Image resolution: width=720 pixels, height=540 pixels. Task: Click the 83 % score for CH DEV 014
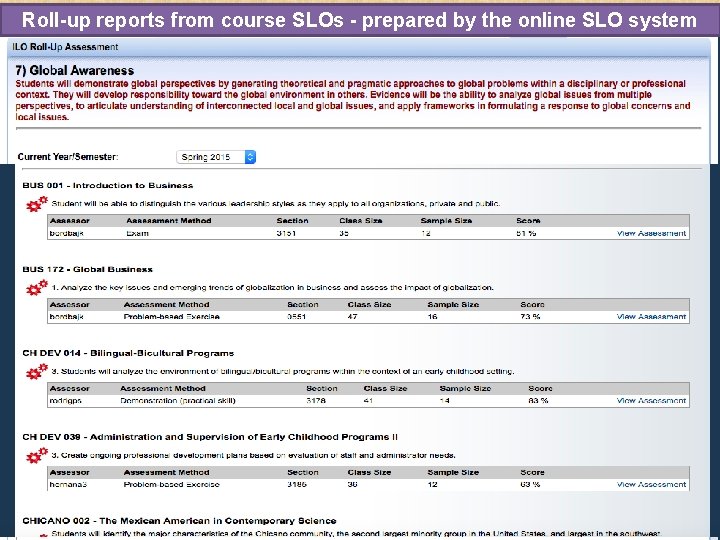click(538, 401)
